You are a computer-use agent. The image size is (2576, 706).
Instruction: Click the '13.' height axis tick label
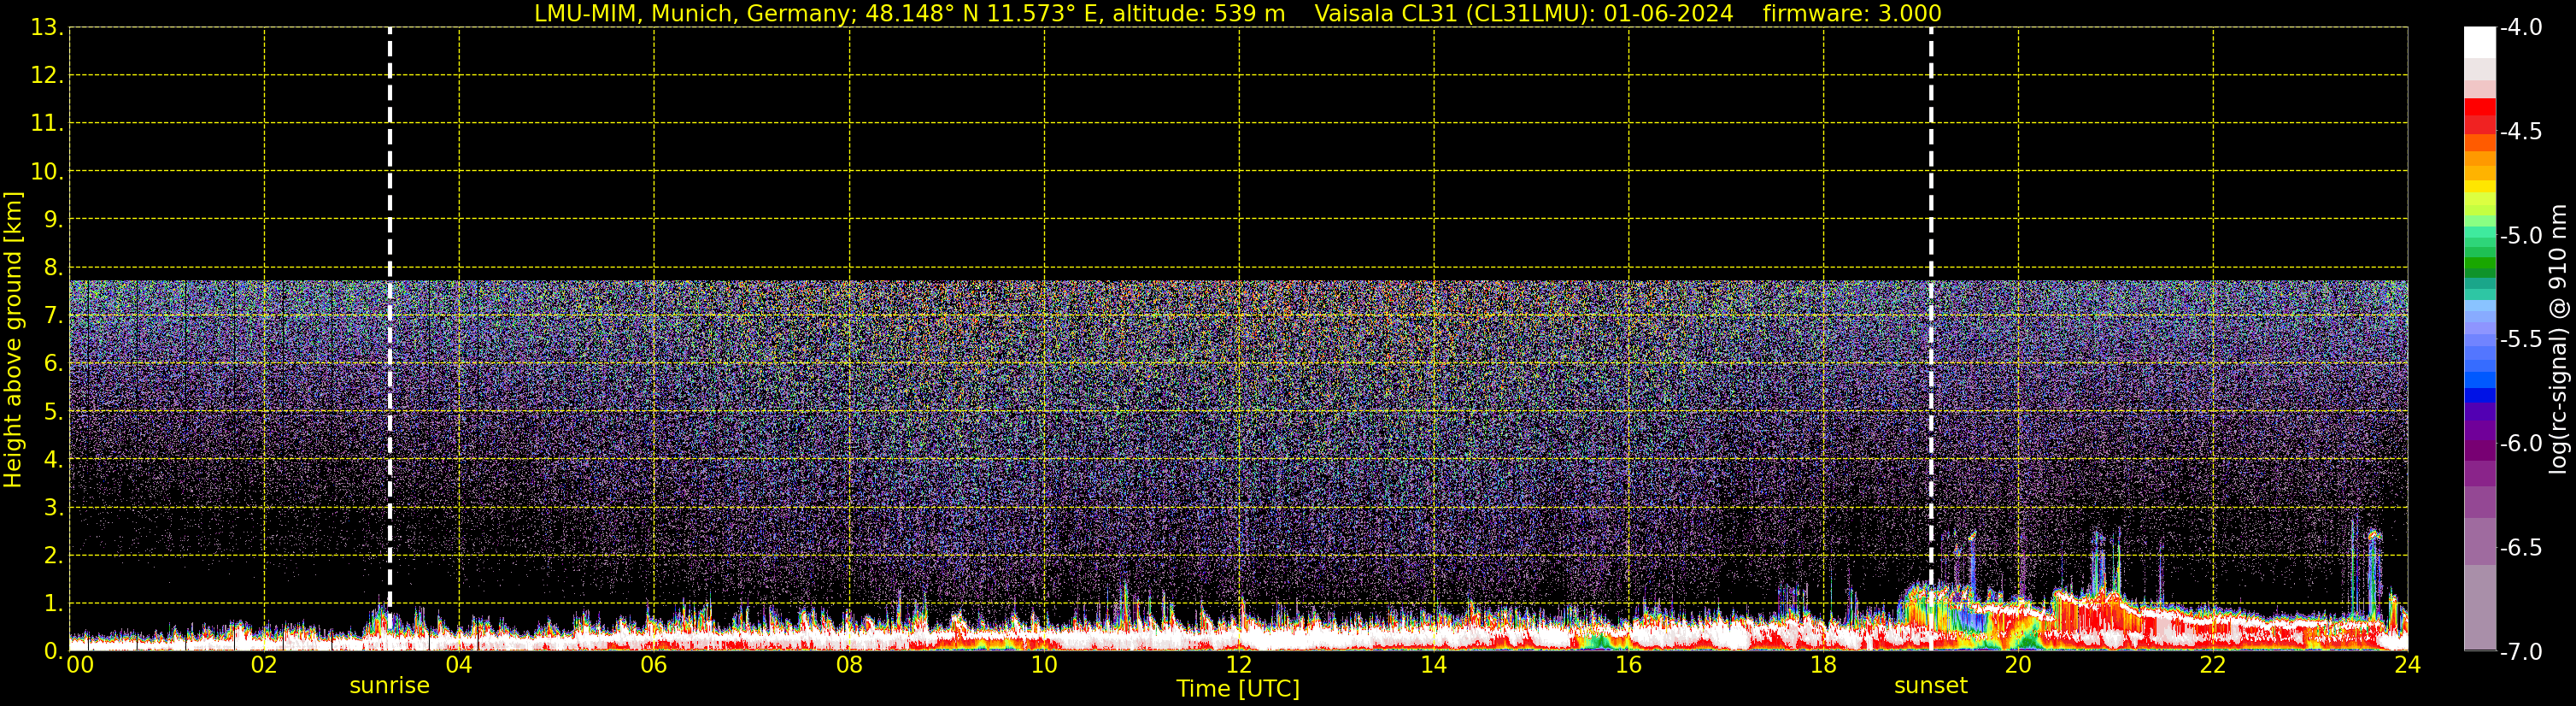point(47,28)
